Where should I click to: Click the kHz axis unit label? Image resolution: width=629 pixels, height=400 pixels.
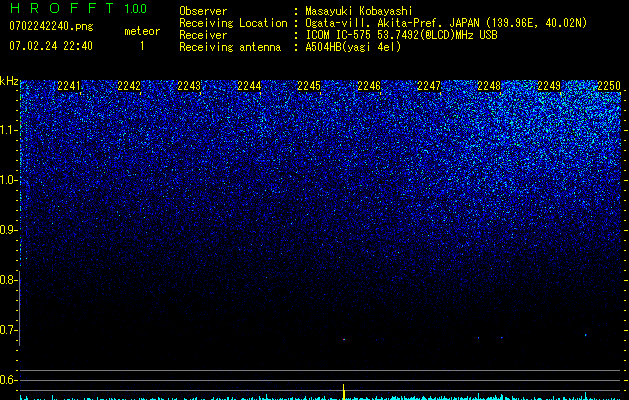pos(9,81)
